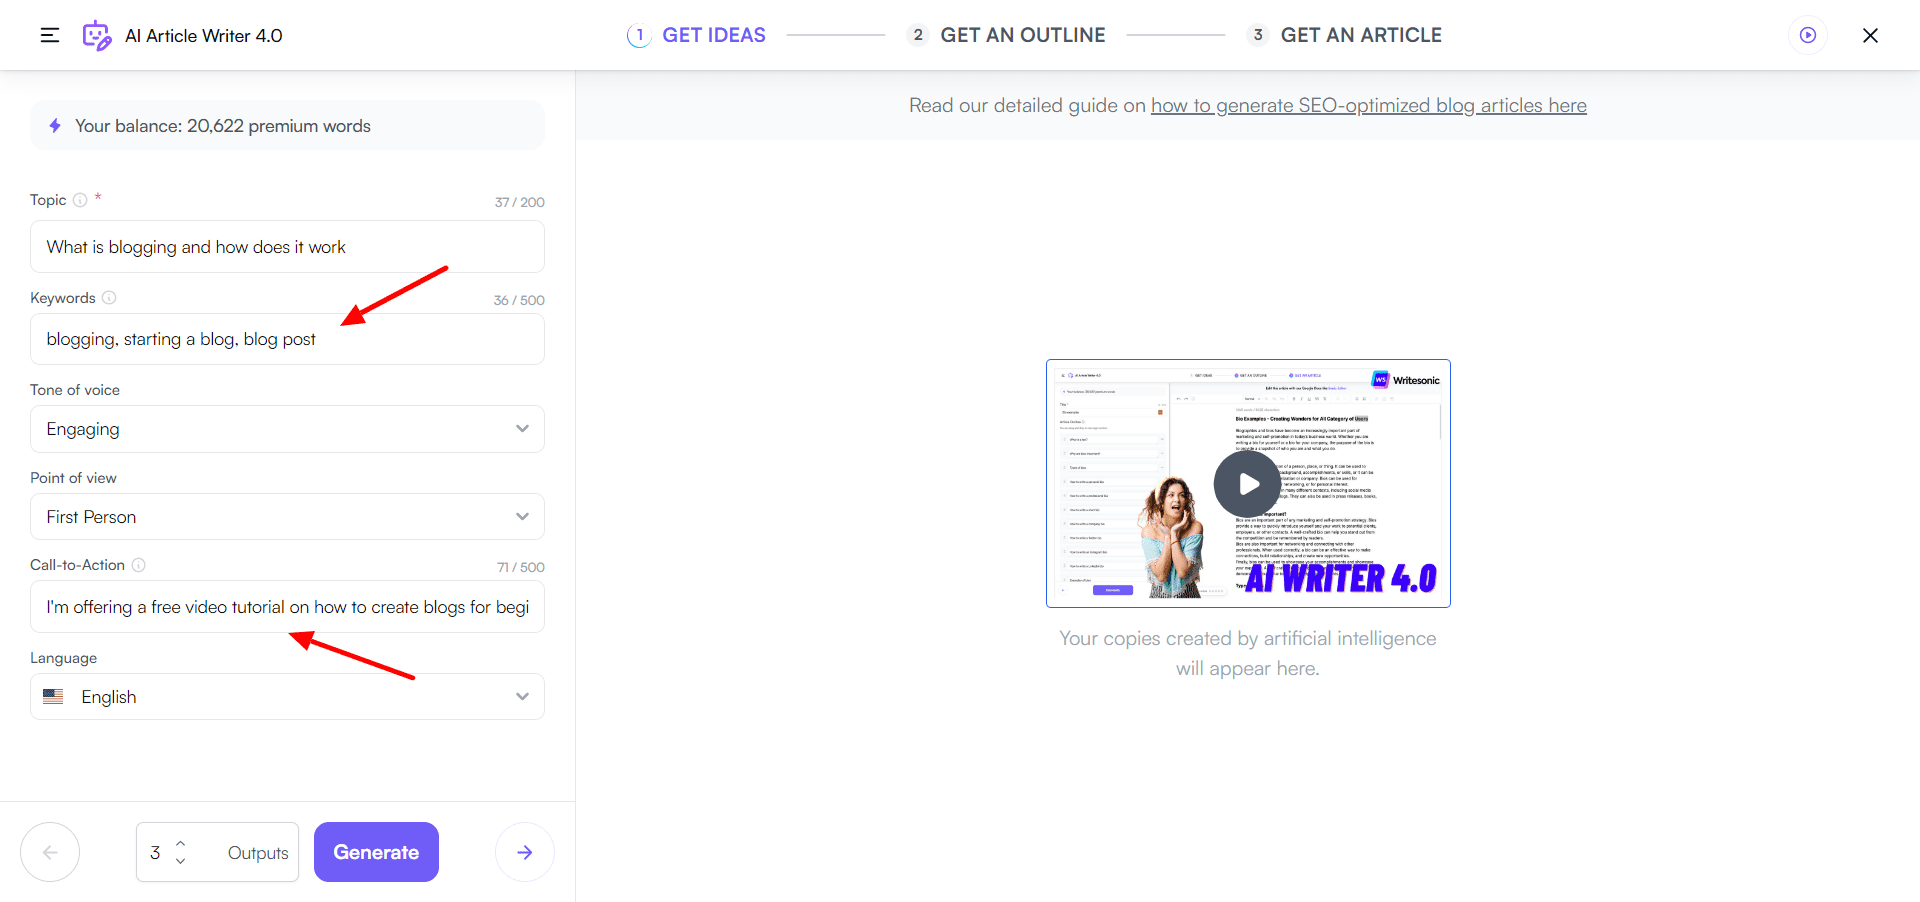The image size is (1920, 902).
Task: Click the tutorial play icon in header
Action: click(1808, 35)
